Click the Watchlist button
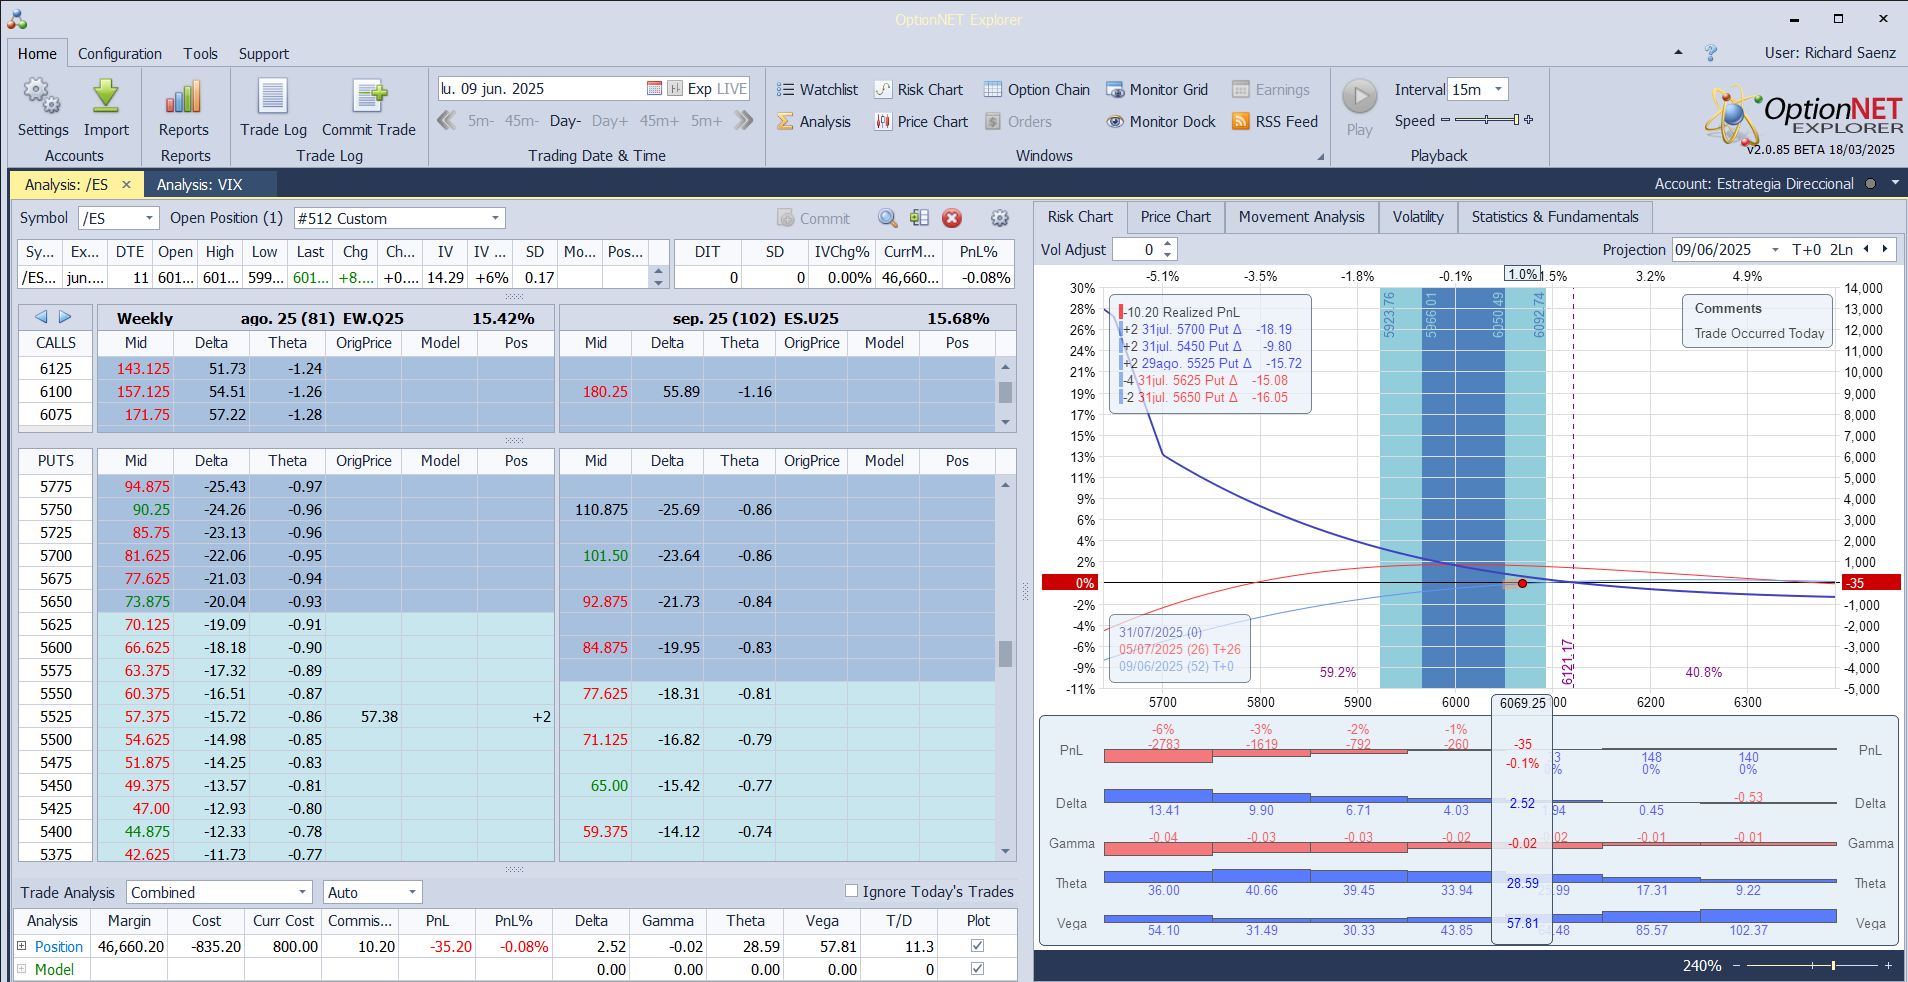Viewport: 1908px width, 982px height. pos(817,90)
